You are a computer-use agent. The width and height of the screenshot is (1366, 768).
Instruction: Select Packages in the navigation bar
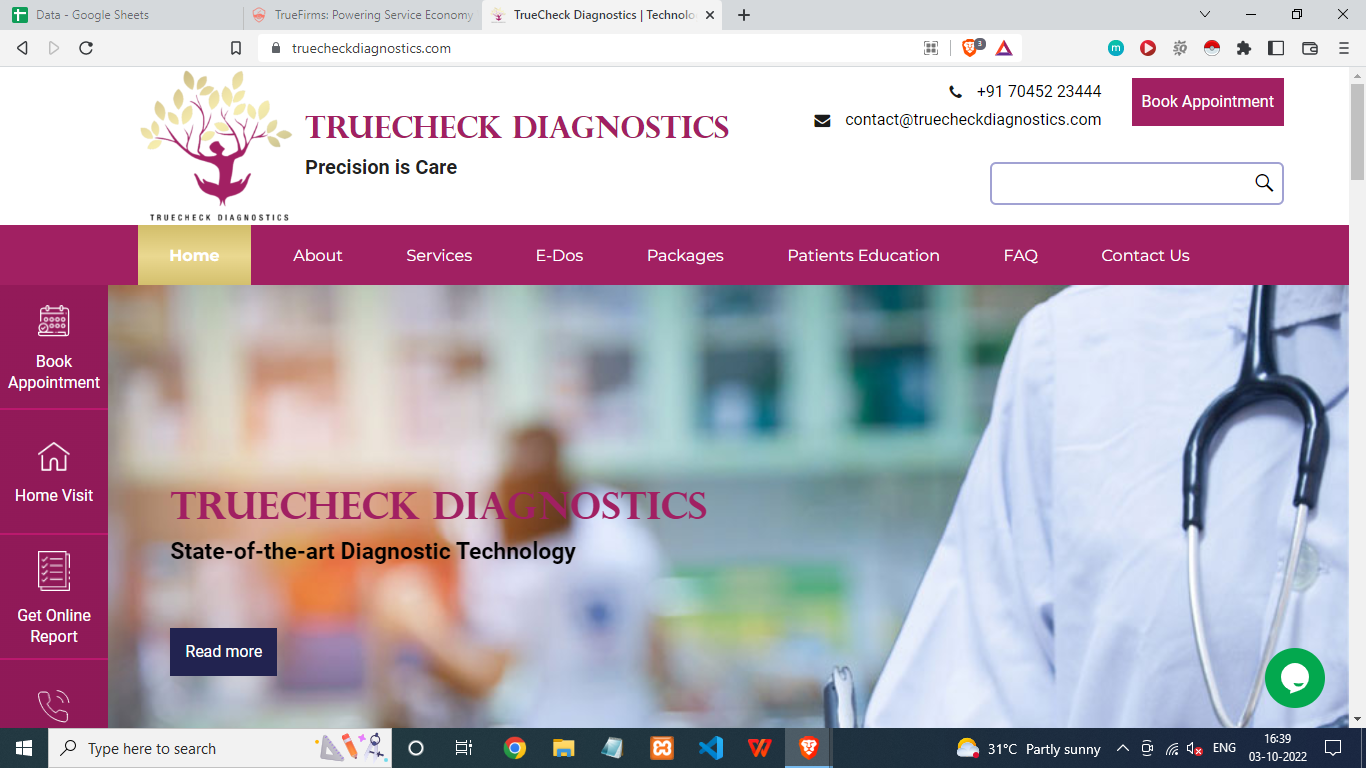click(685, 255)
